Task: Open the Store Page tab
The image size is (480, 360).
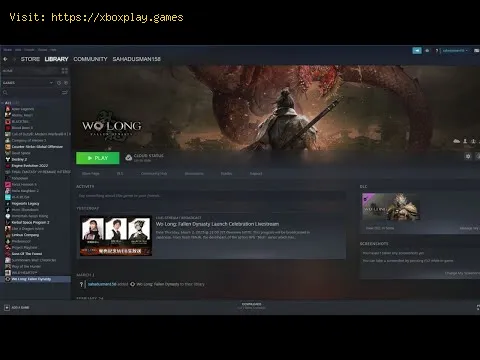Action: click(x=90, y=174)
